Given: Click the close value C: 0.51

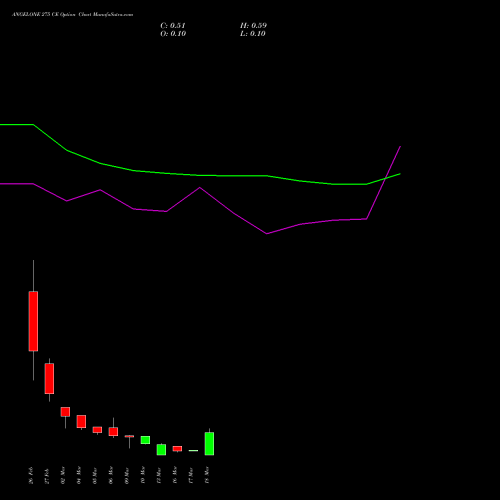Looking at the screenshot, I should pos(173,26).
